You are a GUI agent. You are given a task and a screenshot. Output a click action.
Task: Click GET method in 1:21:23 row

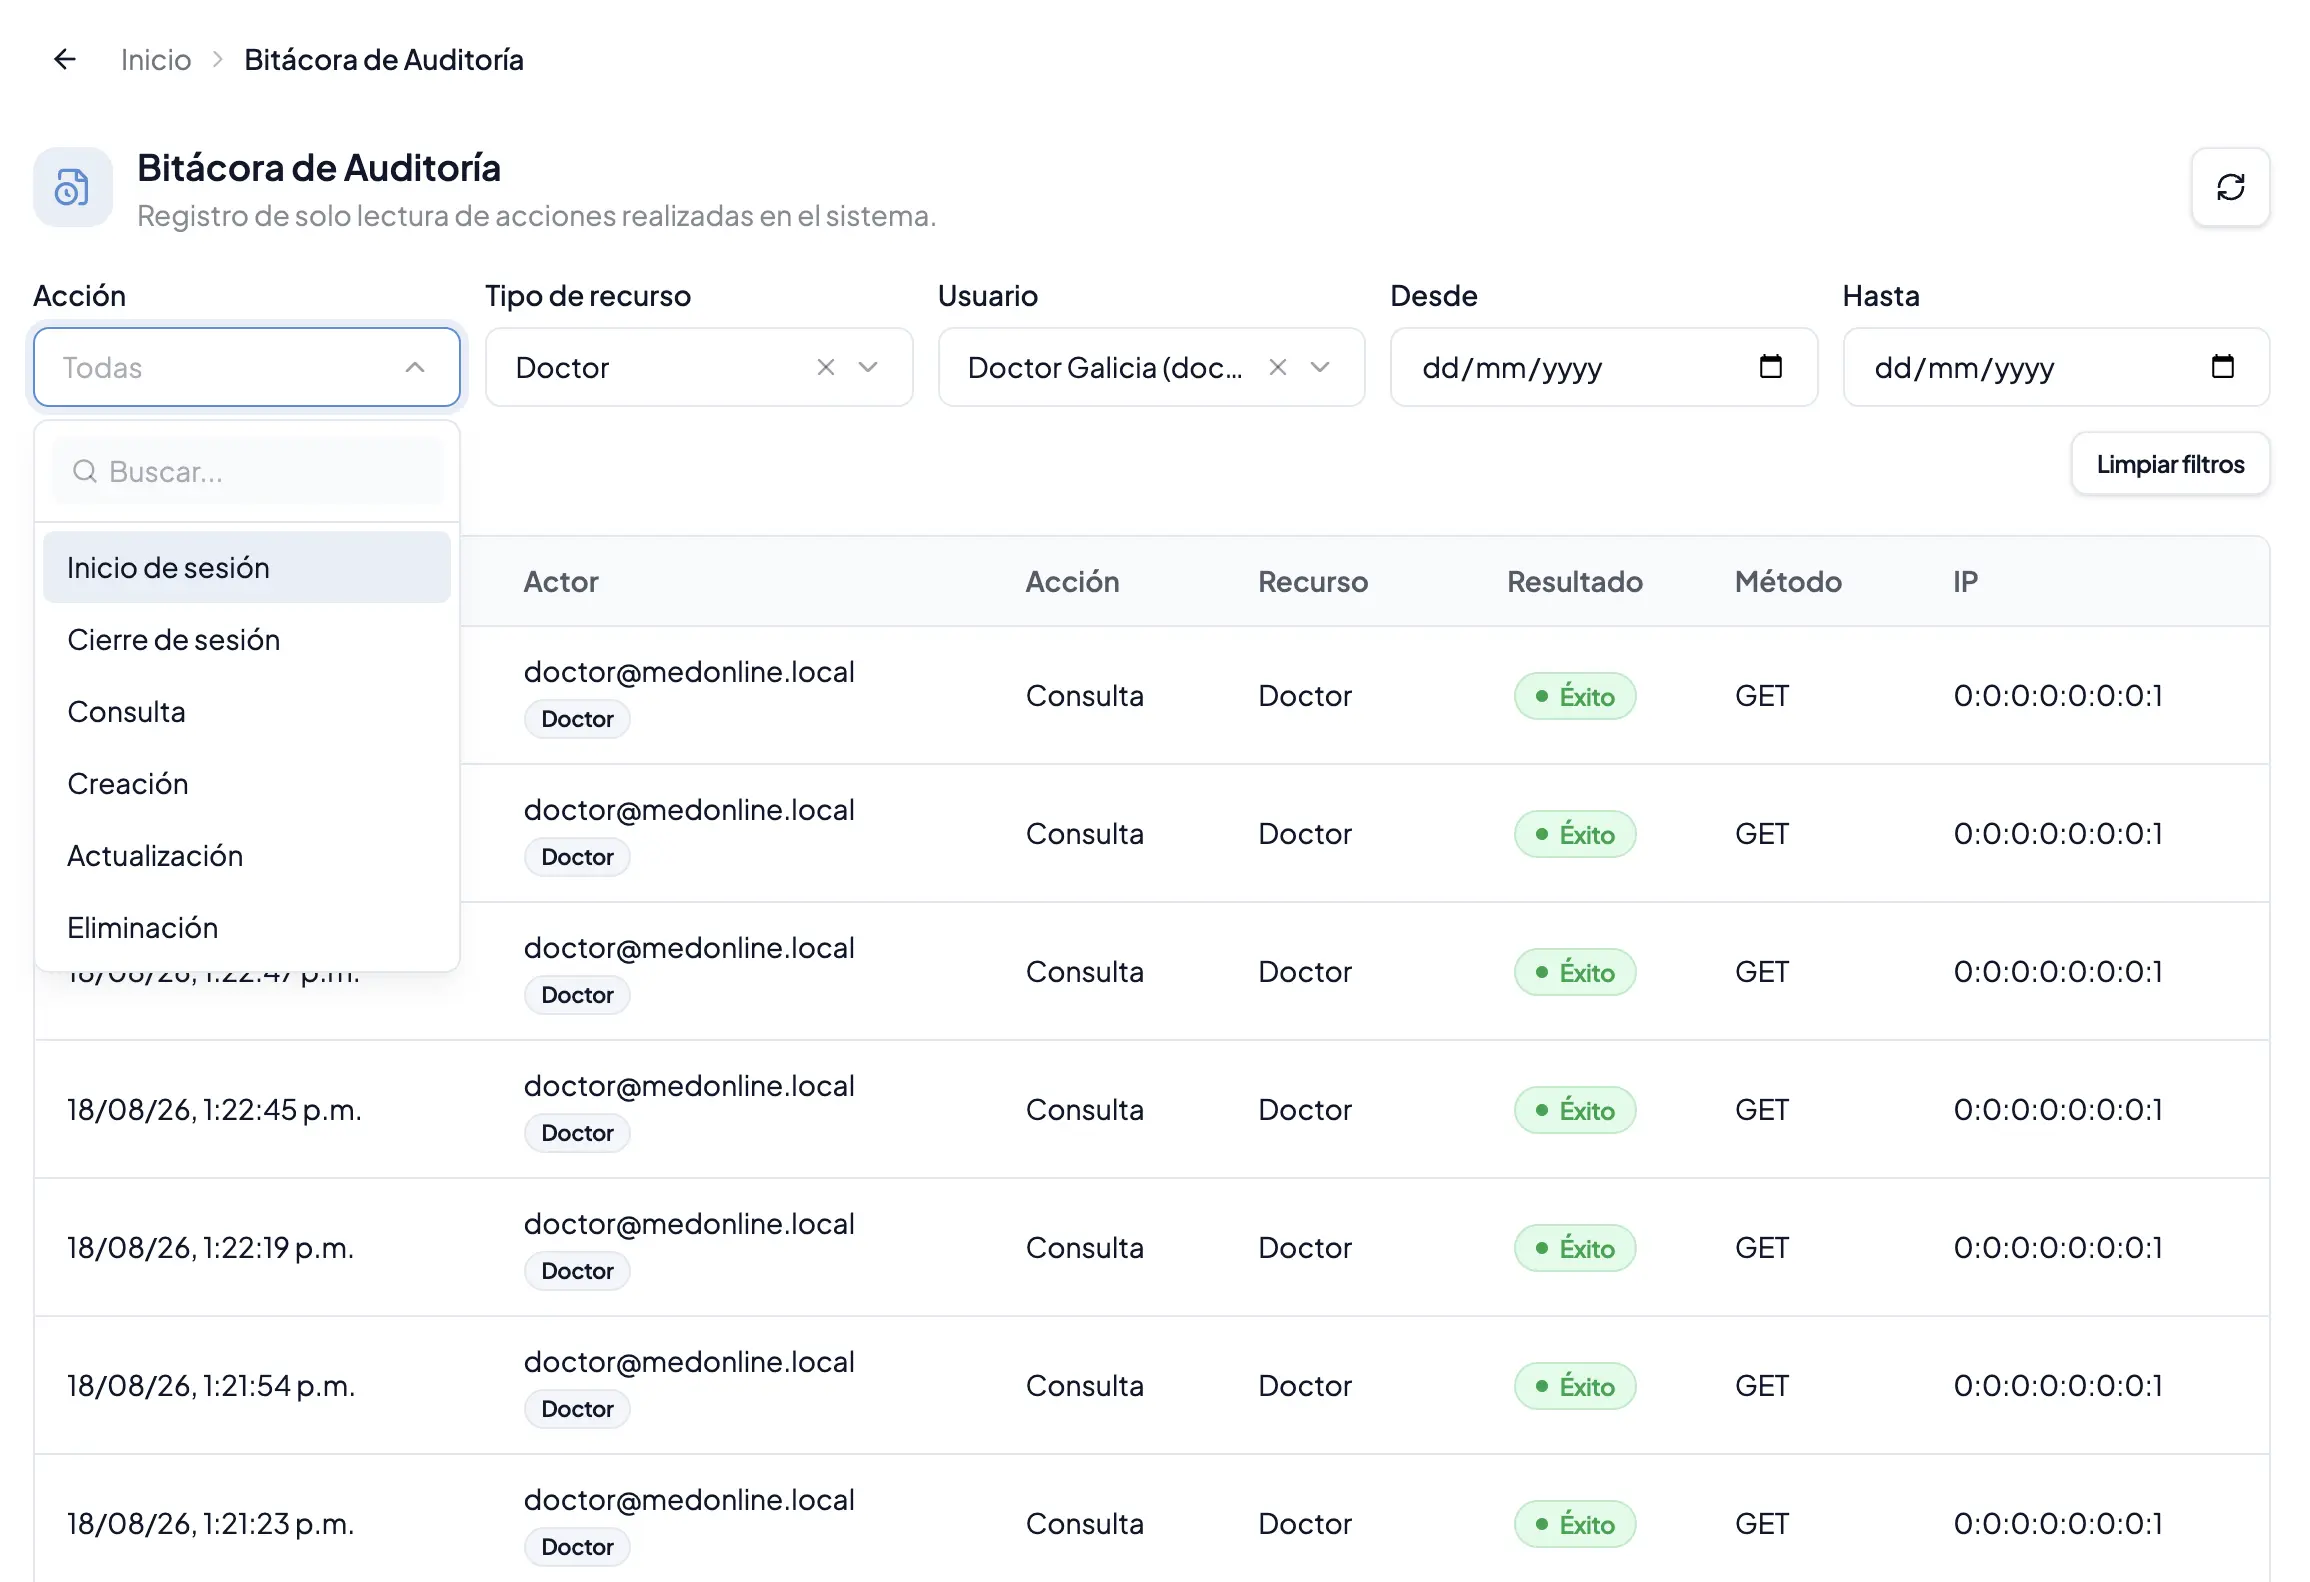[x=1762, y=1524]
